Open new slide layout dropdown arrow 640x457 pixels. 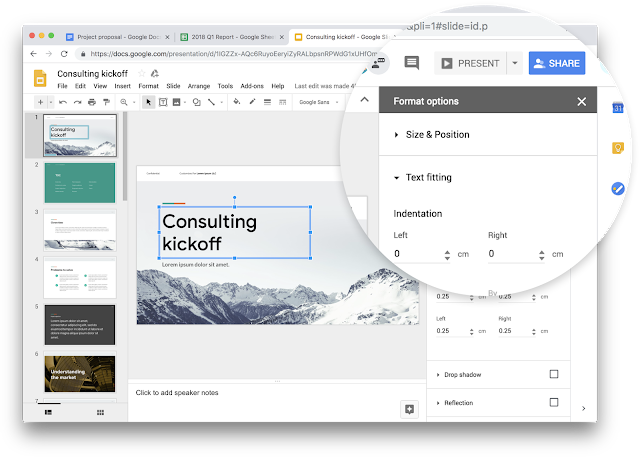point(51,102)
